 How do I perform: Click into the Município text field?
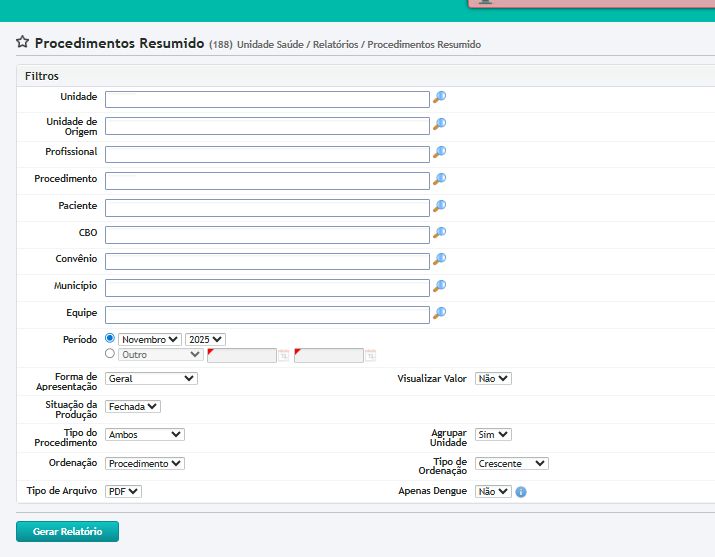[267, 287]
